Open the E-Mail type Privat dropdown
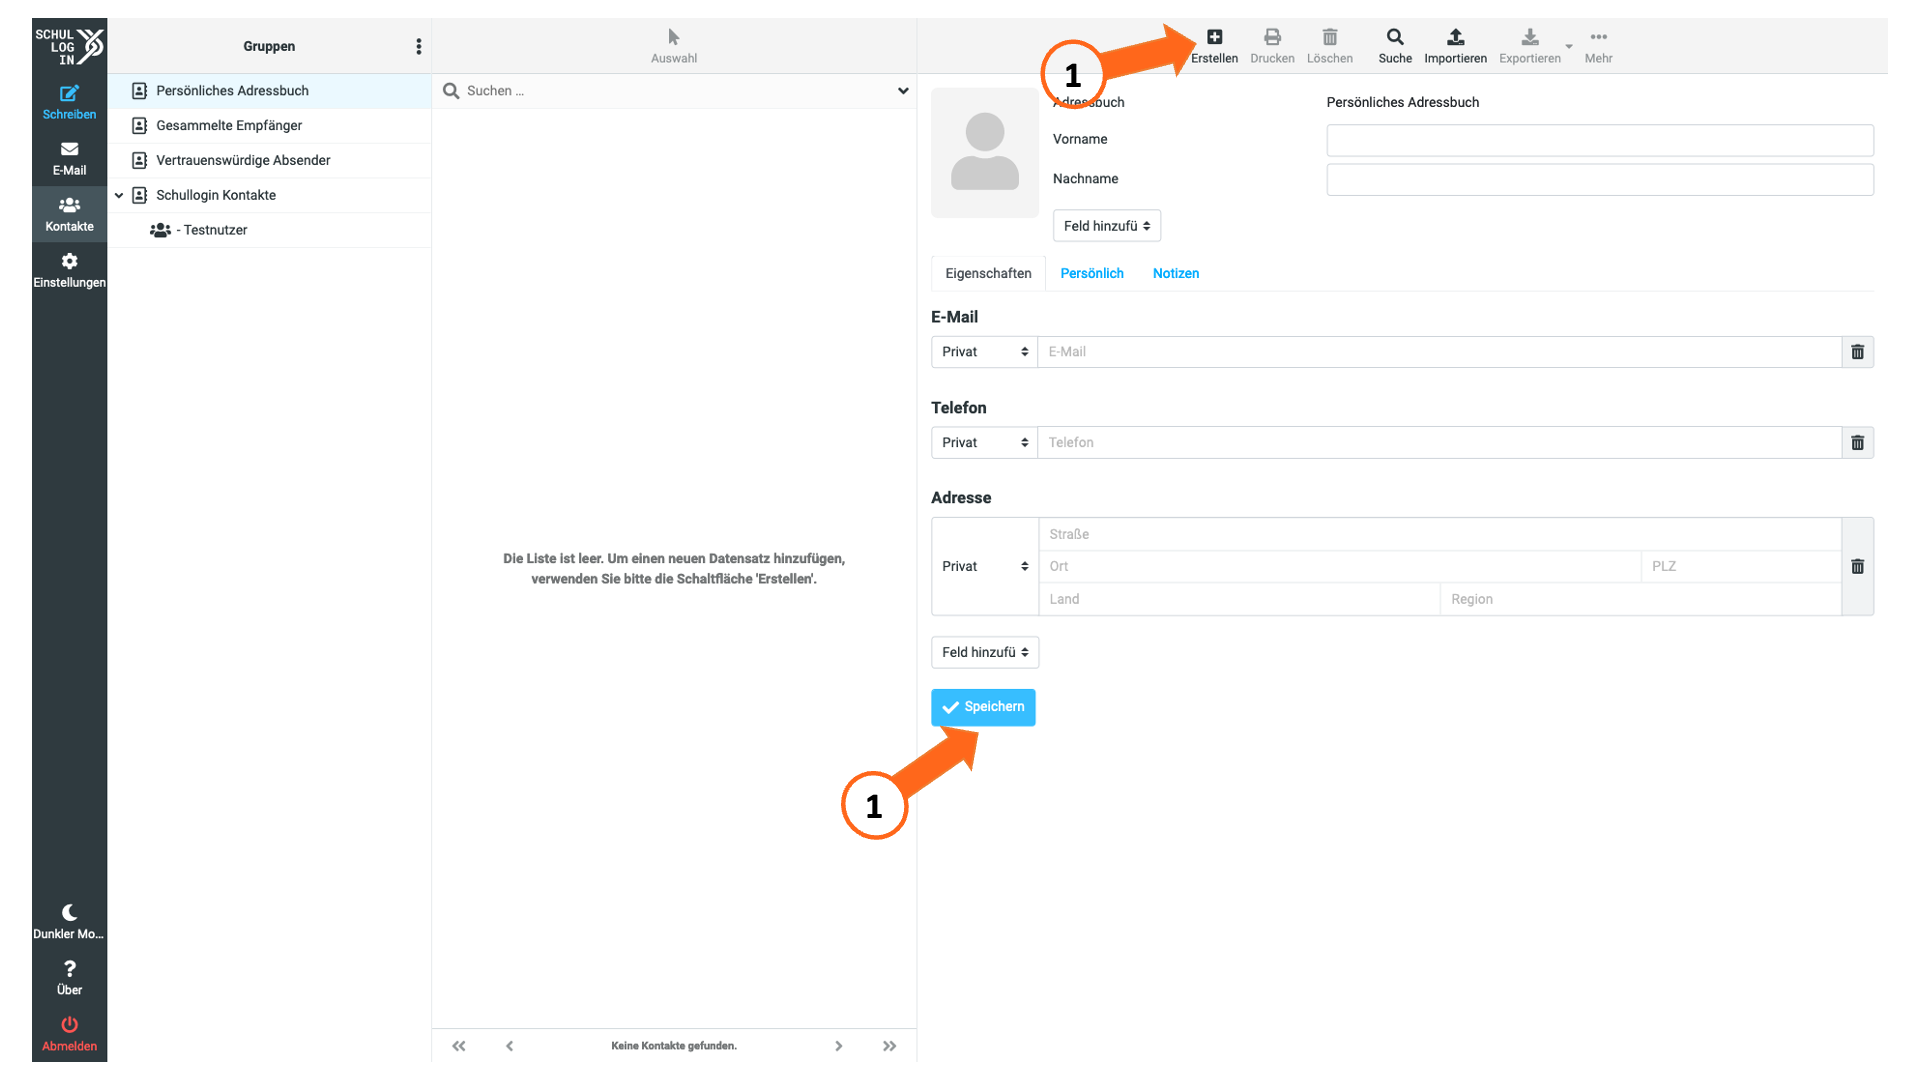The image size is (1920, 1080). [984, 352]
